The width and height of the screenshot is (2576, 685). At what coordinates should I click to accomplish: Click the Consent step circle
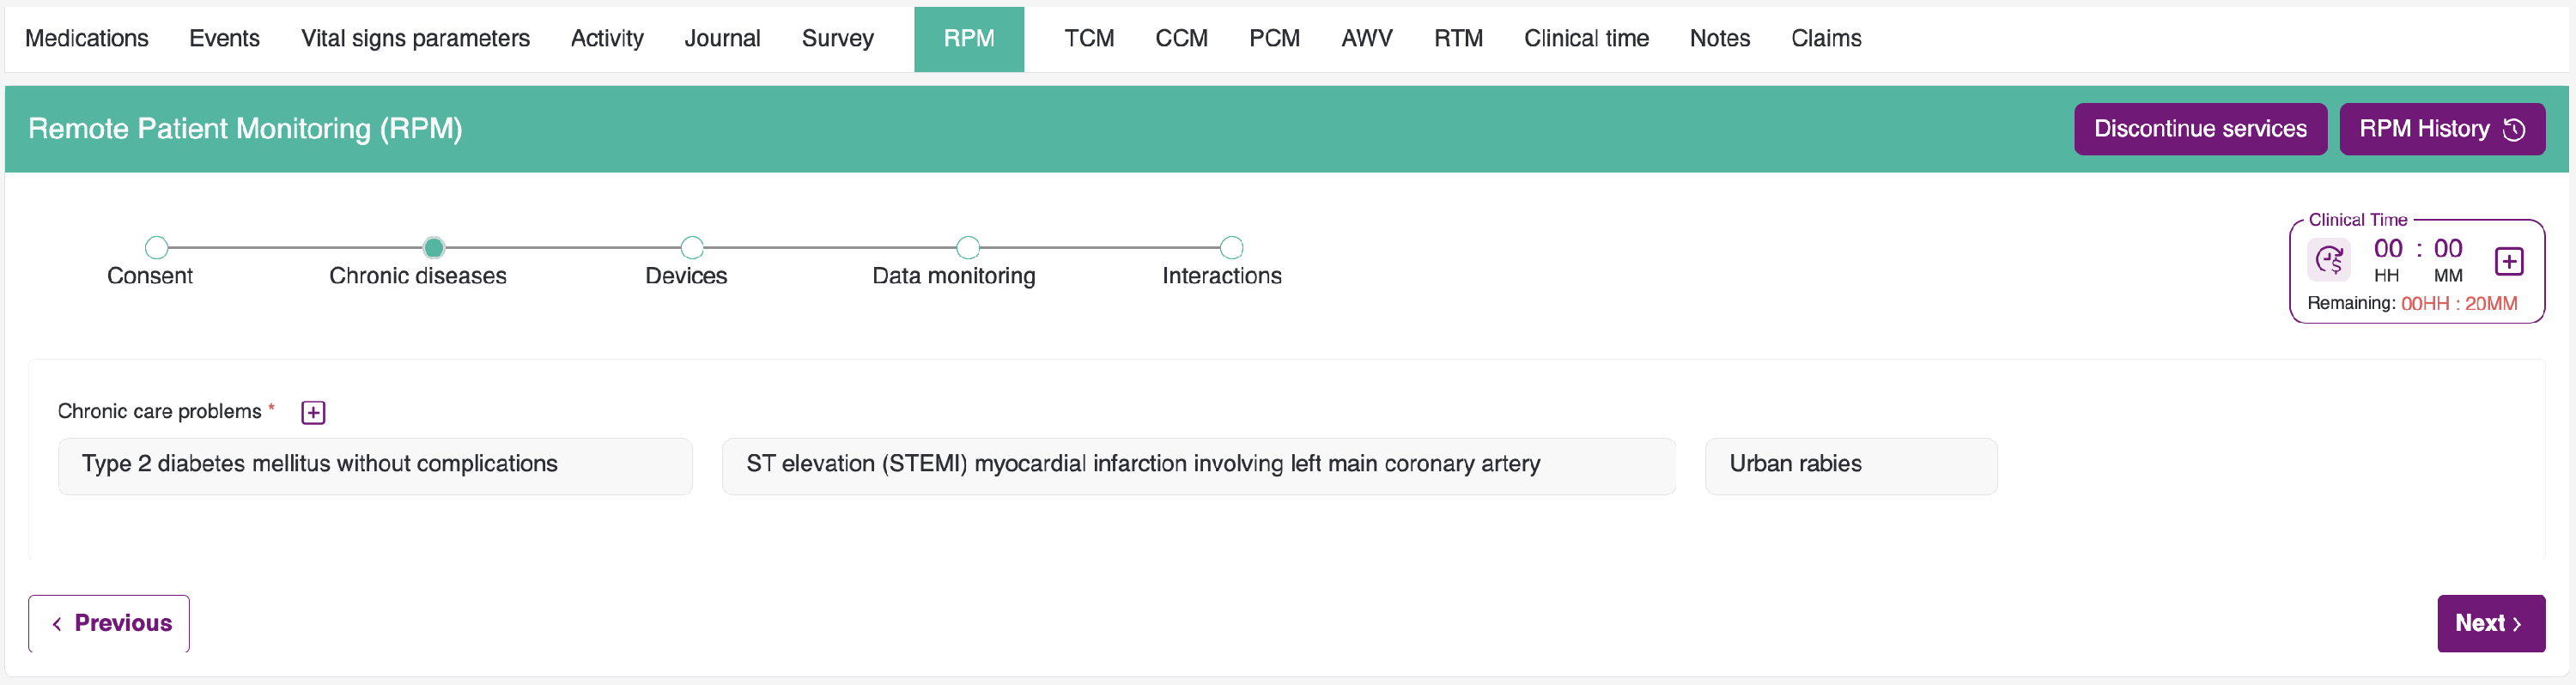[x=156, y=247]
